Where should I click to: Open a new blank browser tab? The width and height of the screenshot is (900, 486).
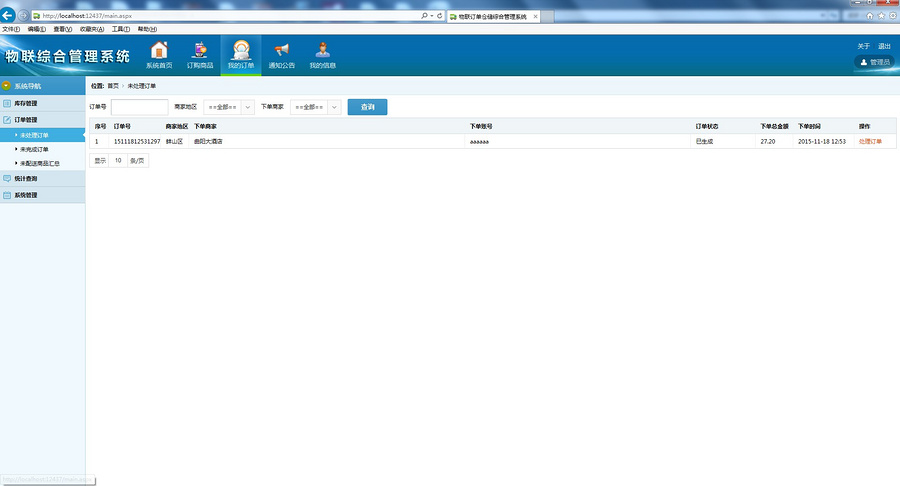click(x=548, y=17)
